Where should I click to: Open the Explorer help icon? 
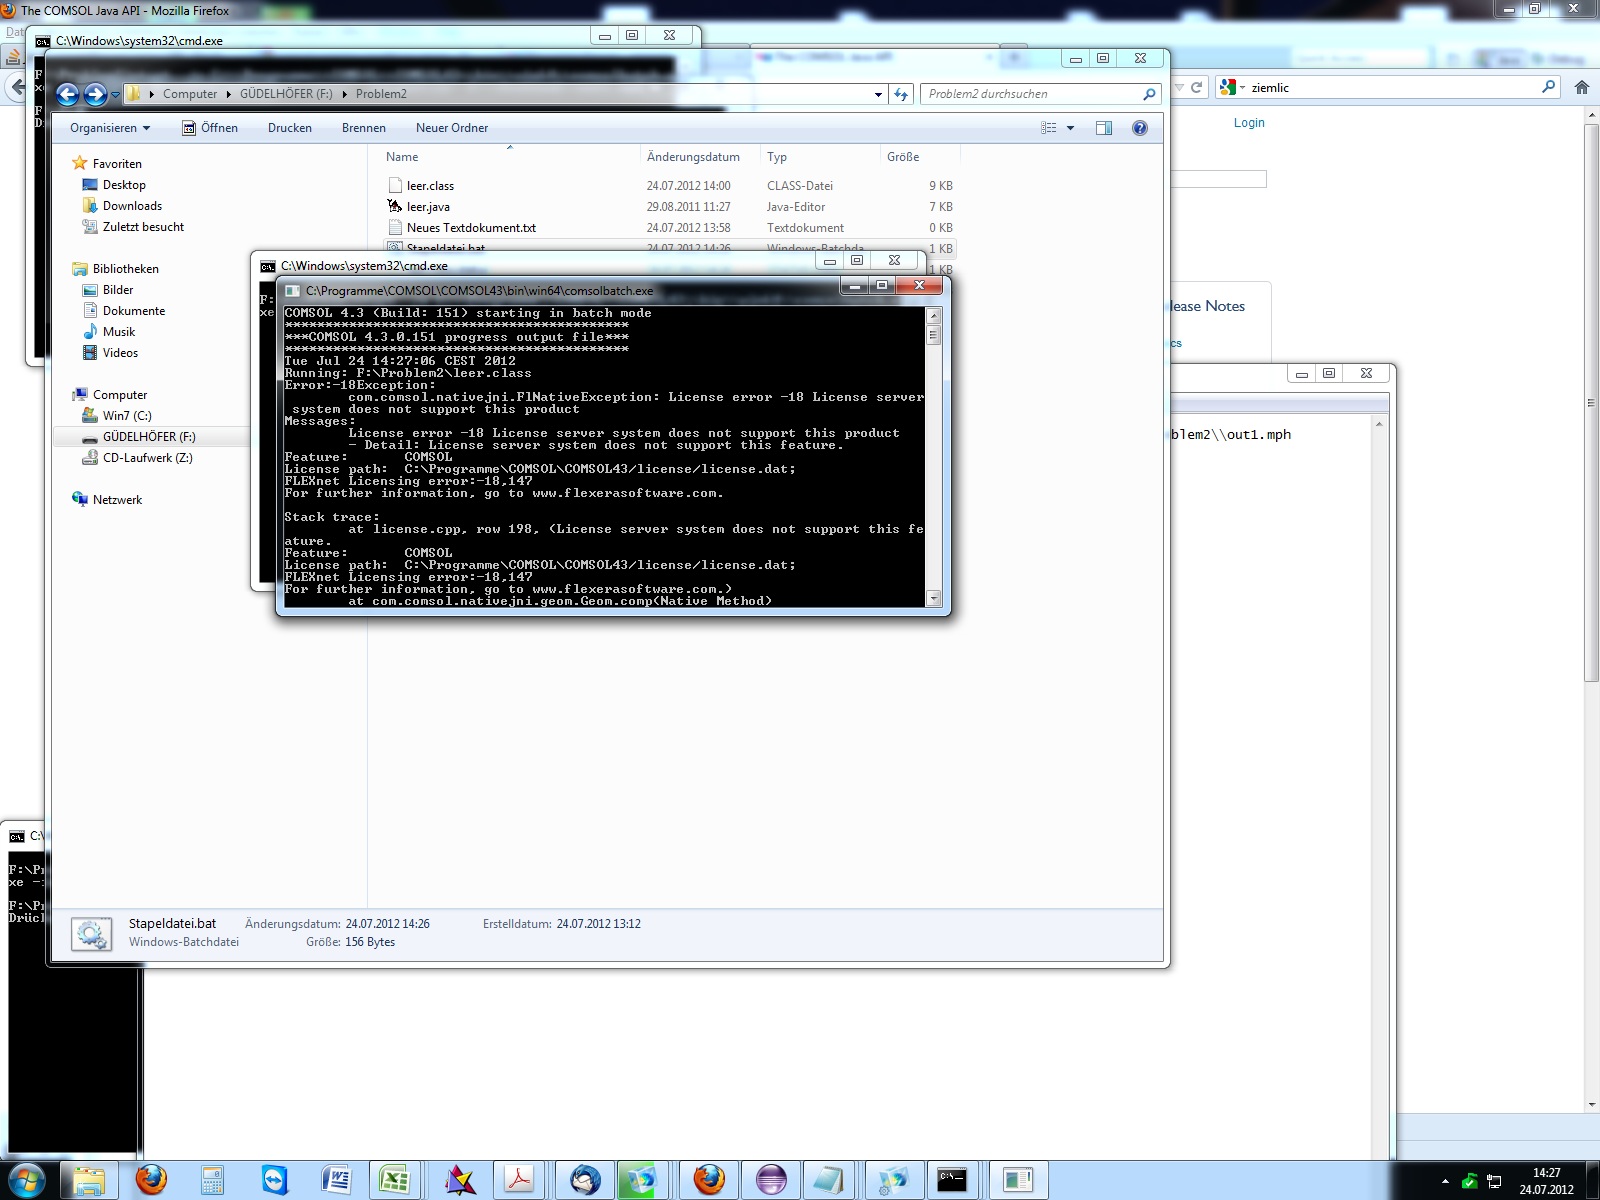tap(1139, 128)
